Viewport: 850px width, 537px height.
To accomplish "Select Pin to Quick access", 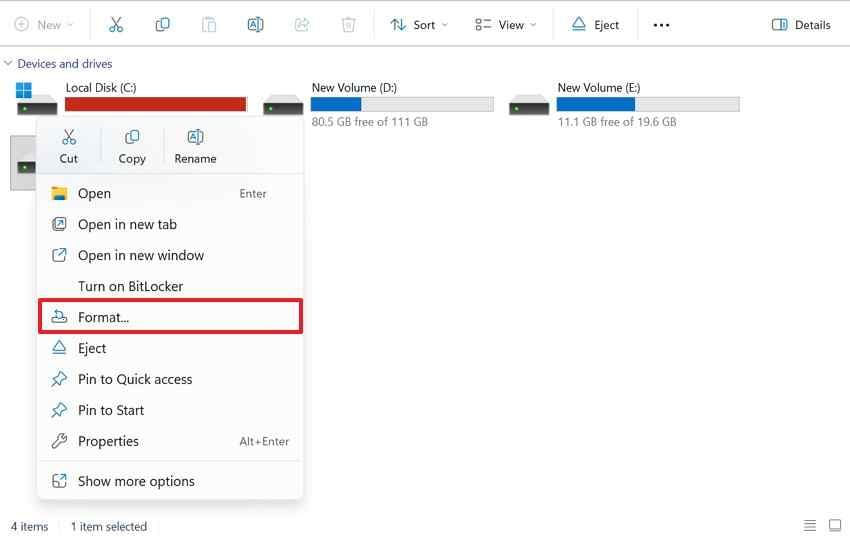I will click(170, 379).
